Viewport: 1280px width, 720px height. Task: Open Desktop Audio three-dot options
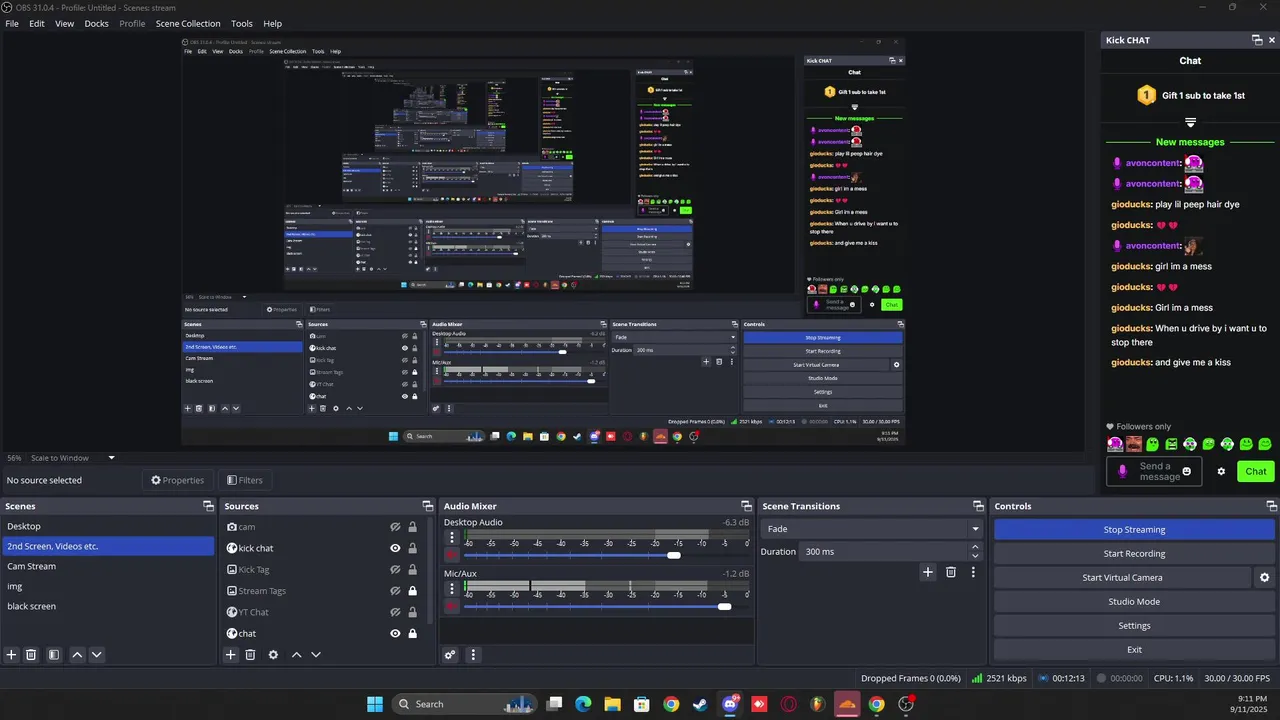[451, 538]
